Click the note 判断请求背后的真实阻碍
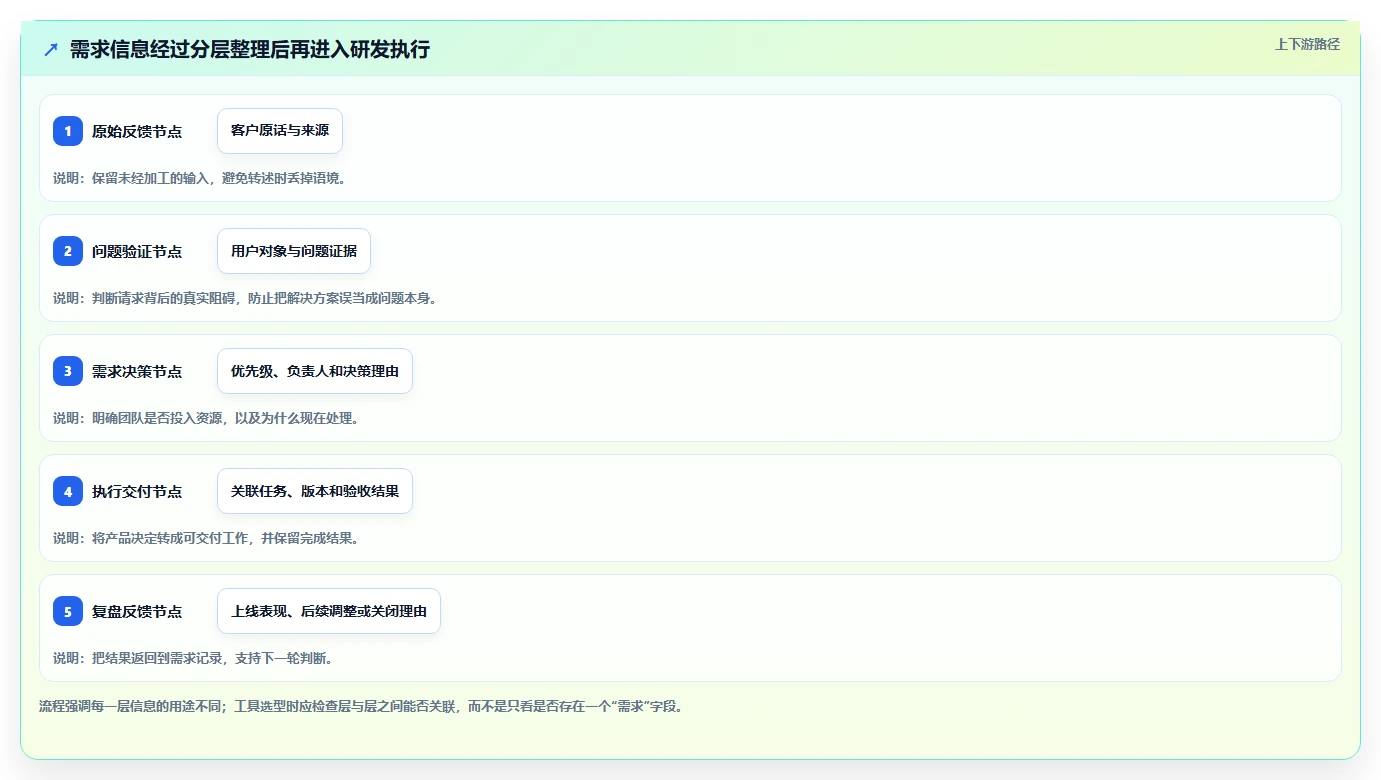This screenshot has width=1381, height=780. [x=163, y=298]
